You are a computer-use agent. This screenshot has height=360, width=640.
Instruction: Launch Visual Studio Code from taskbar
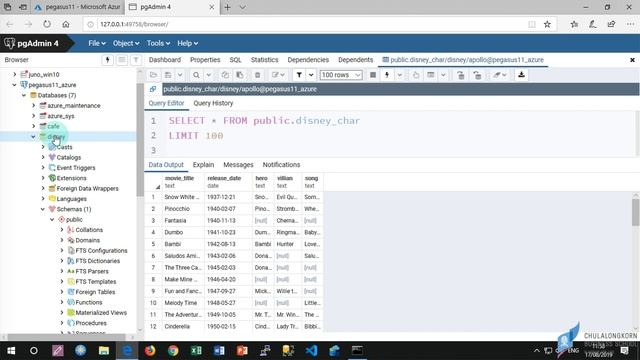[x=311, y=351]
